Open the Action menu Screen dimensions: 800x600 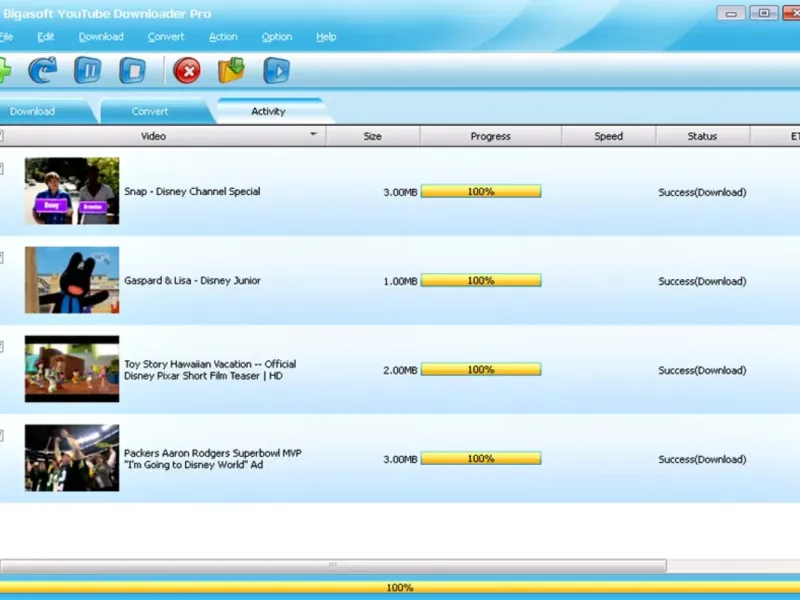pyautogui.click(x=223, y=37)
